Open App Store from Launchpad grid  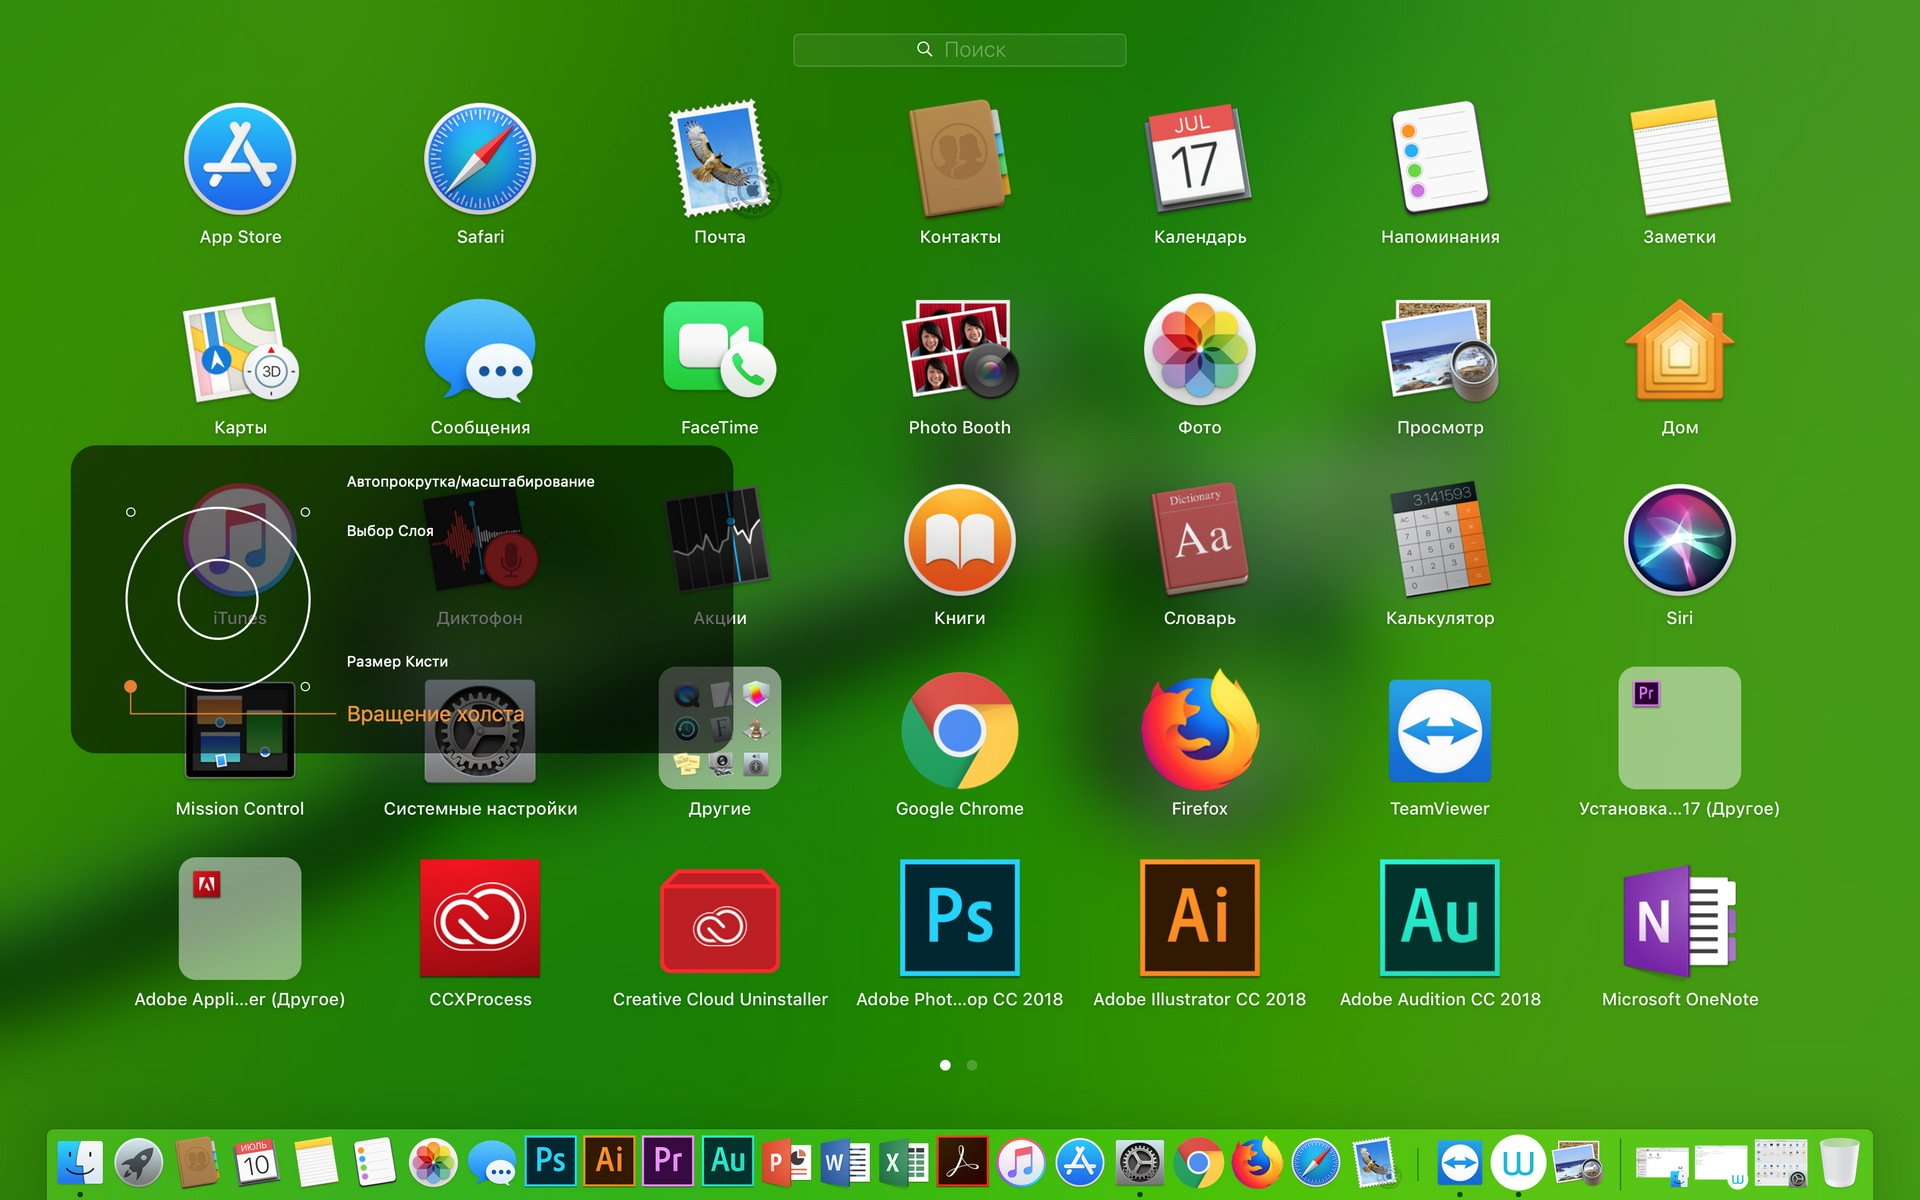pos(240,160)
